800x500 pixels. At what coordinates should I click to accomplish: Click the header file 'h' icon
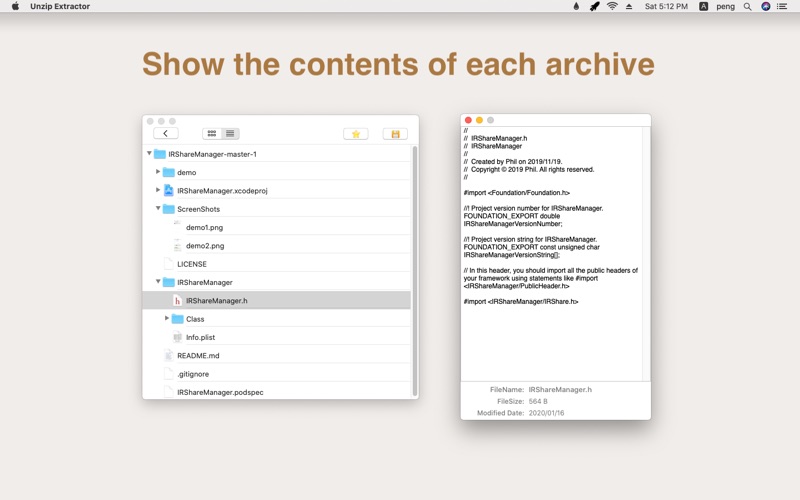point(177,301)
